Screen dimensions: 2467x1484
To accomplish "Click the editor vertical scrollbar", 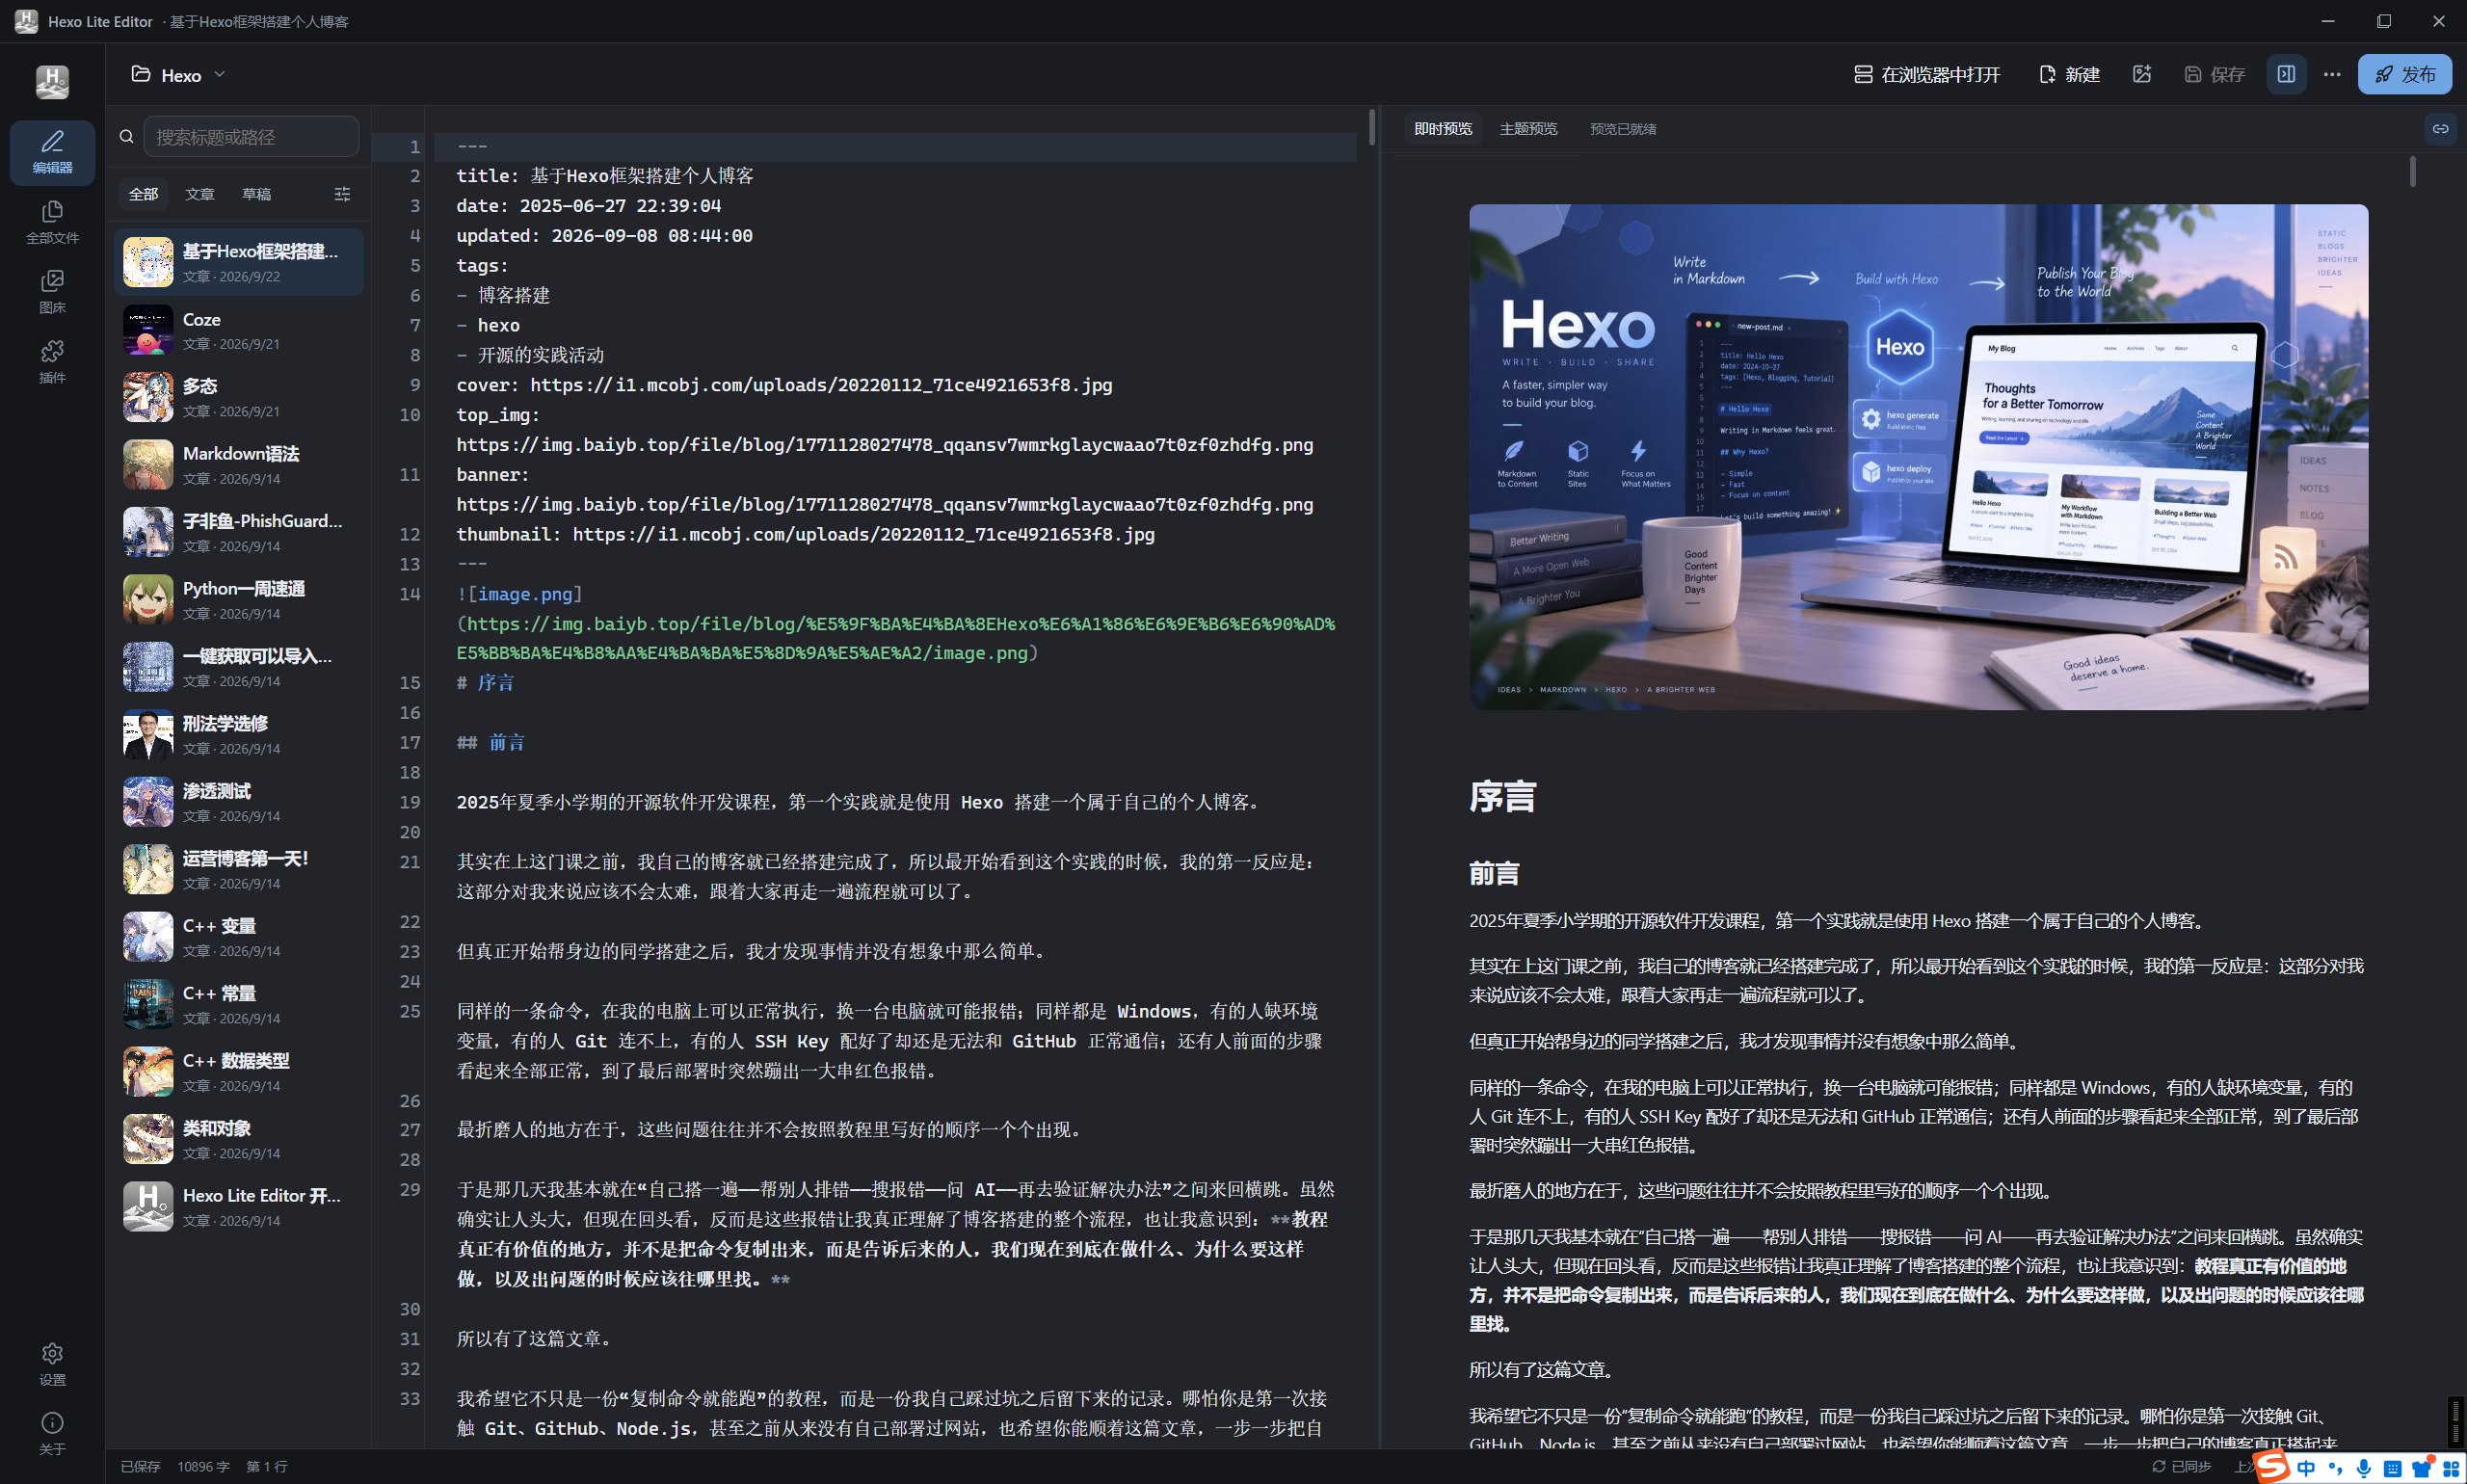I will click(x=1371, y=128).
